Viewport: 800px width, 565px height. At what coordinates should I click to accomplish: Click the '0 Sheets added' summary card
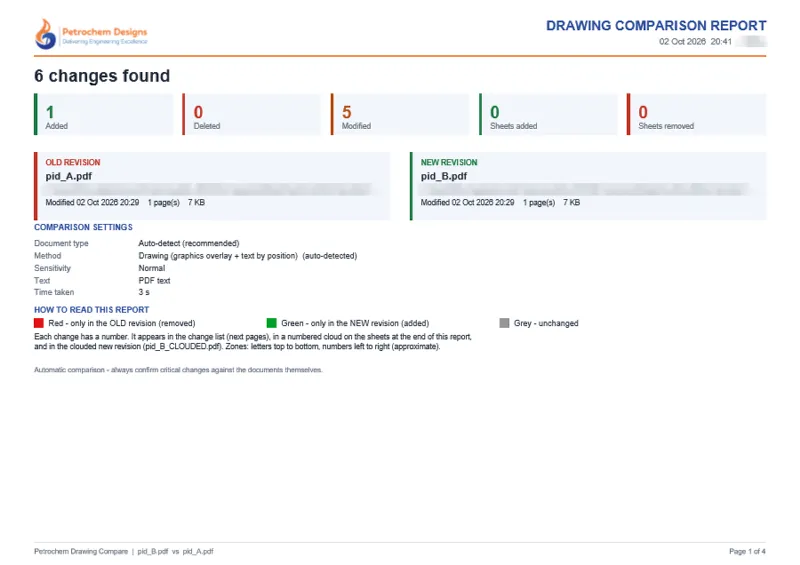pos(548,114)
